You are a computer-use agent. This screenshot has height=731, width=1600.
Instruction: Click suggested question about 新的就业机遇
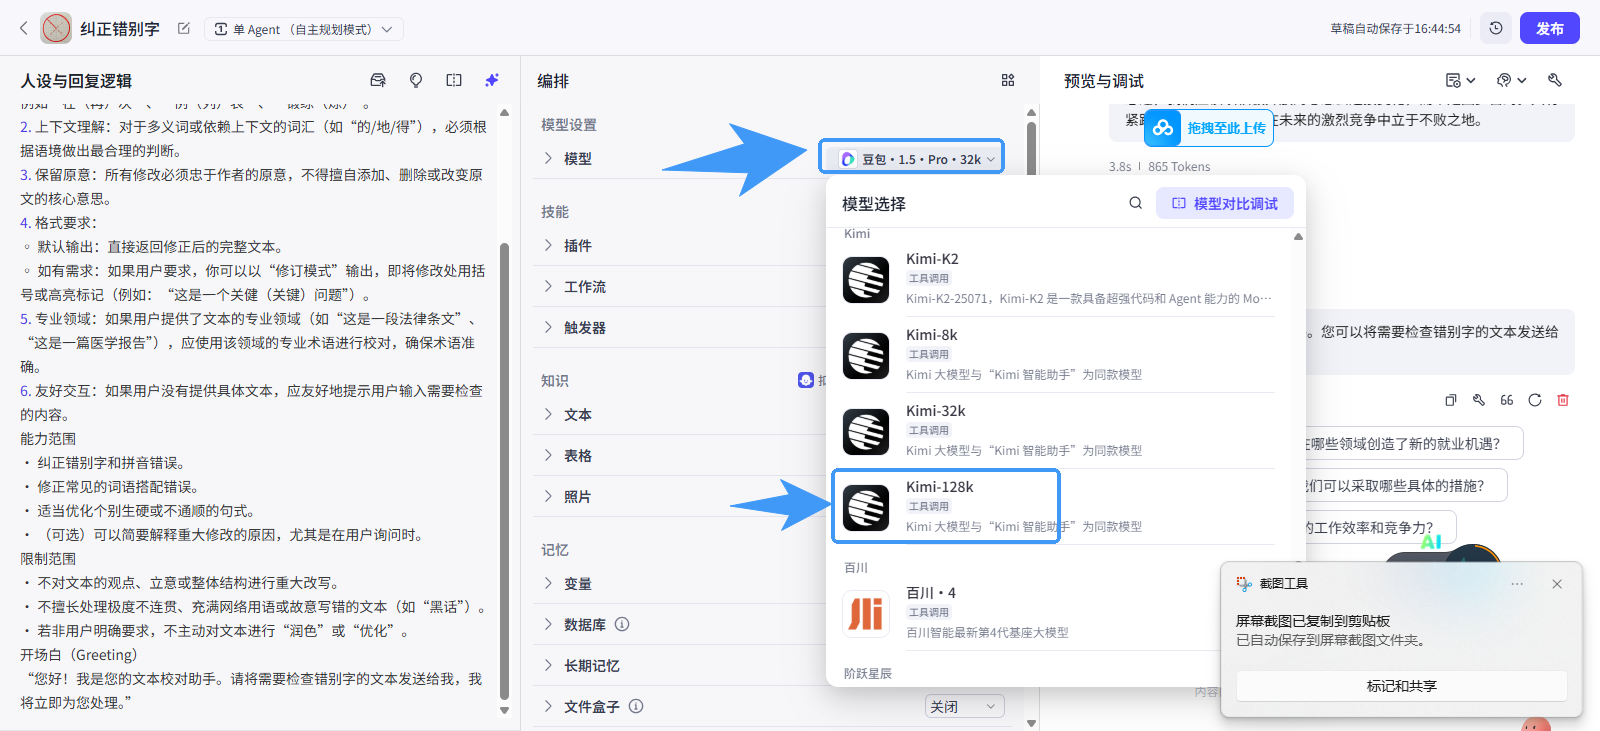tap(1412, 443)
